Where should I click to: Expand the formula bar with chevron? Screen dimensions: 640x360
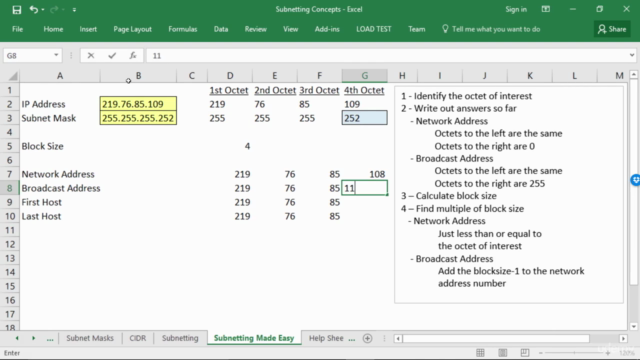(632, 55)
